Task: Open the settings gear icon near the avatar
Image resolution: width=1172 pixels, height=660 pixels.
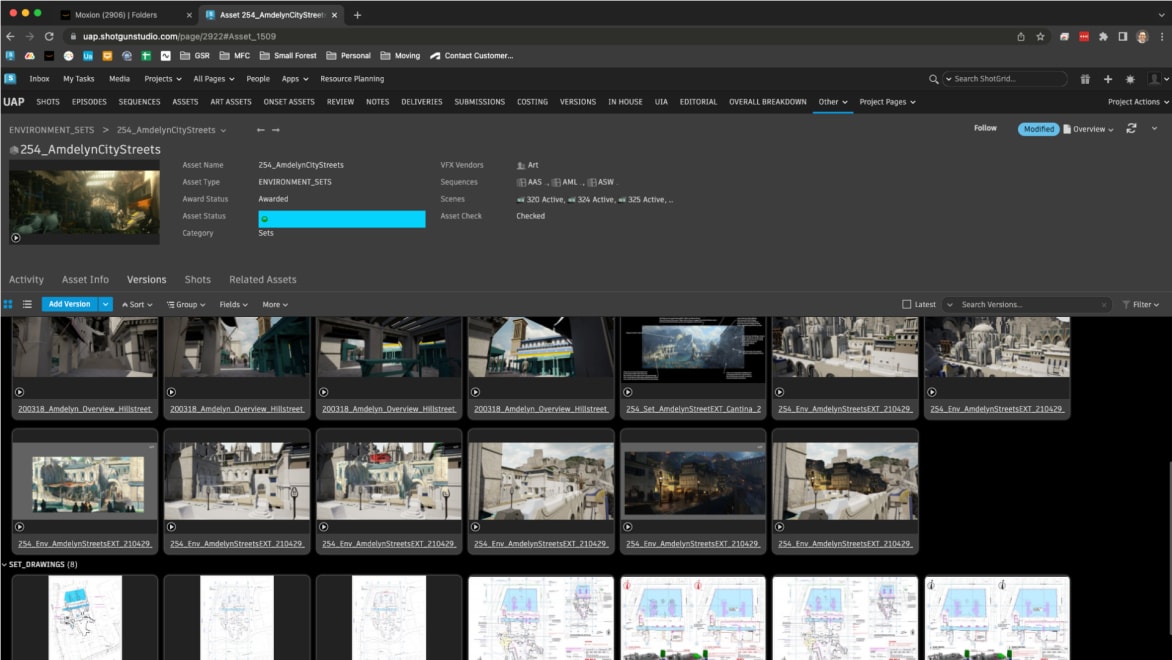Action: pyautogui.click(x=1128, y=78)
